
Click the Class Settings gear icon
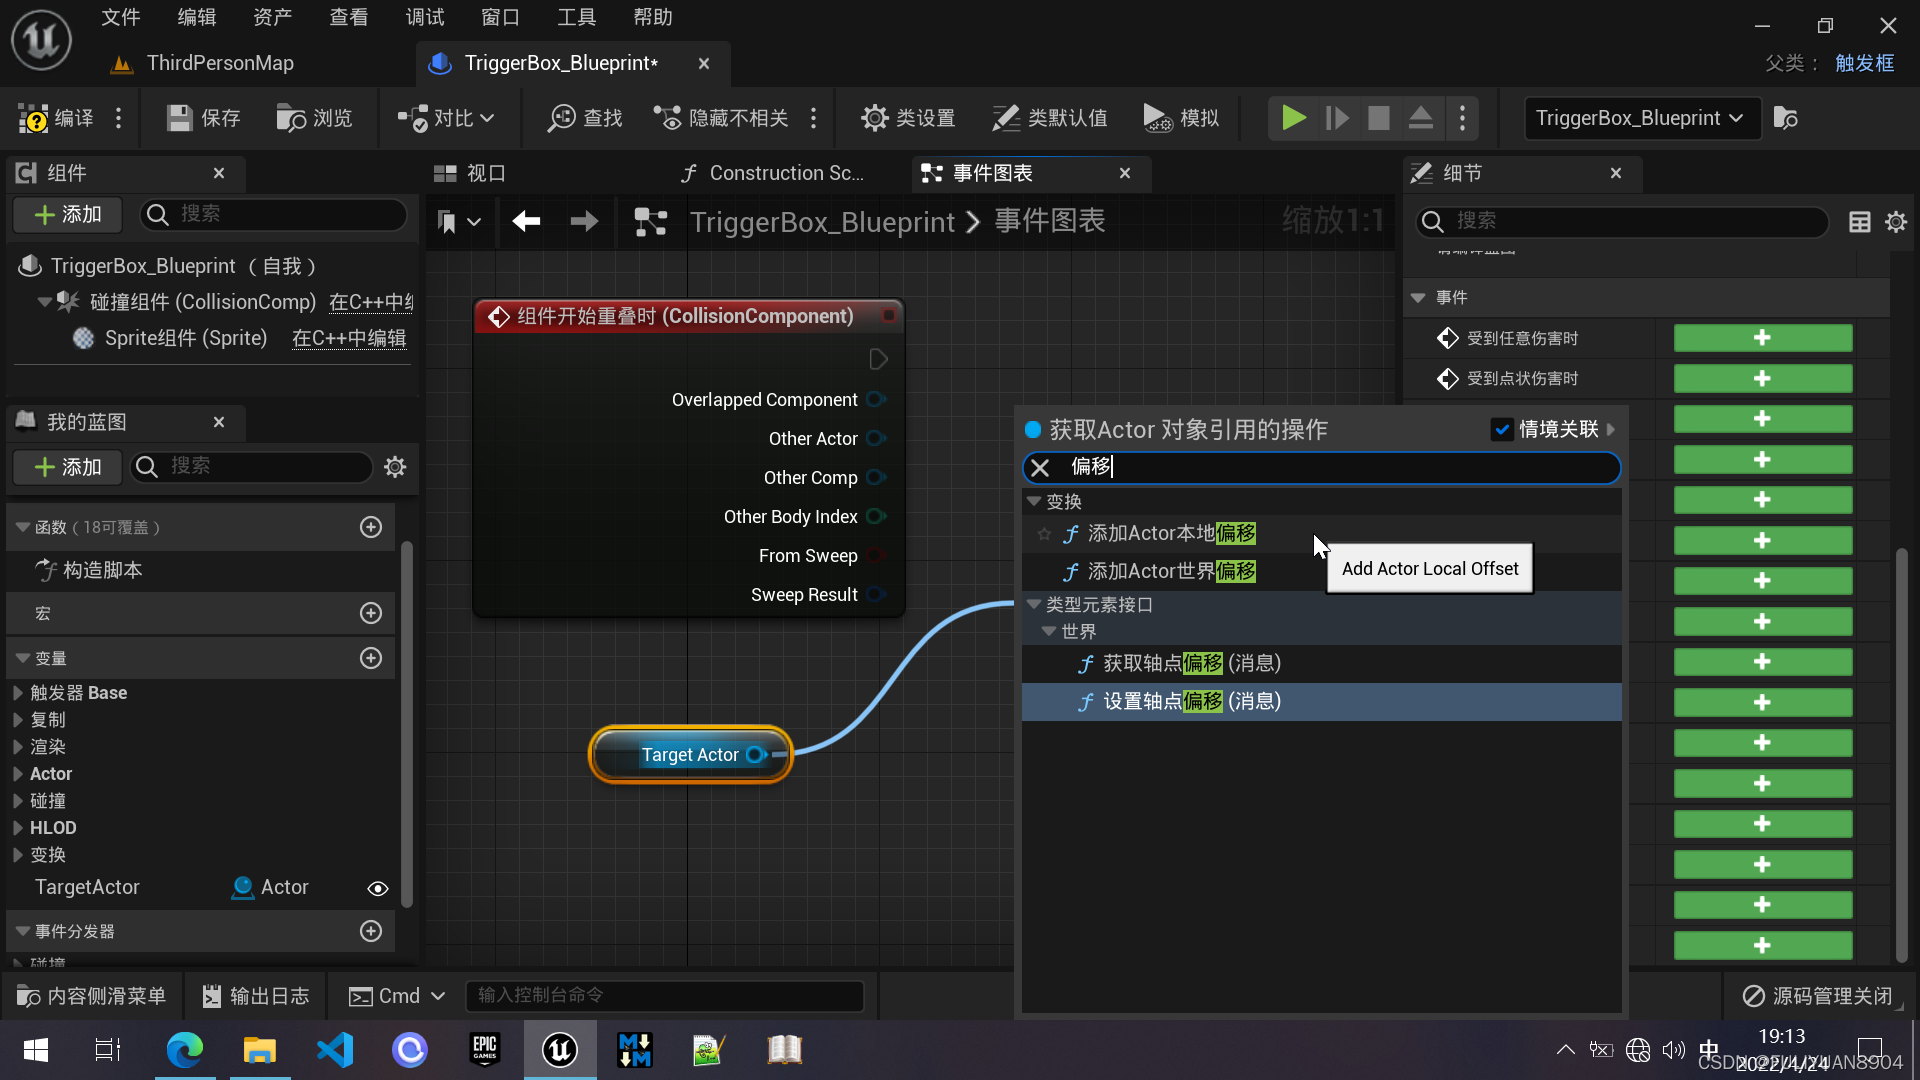coord(874,118)
